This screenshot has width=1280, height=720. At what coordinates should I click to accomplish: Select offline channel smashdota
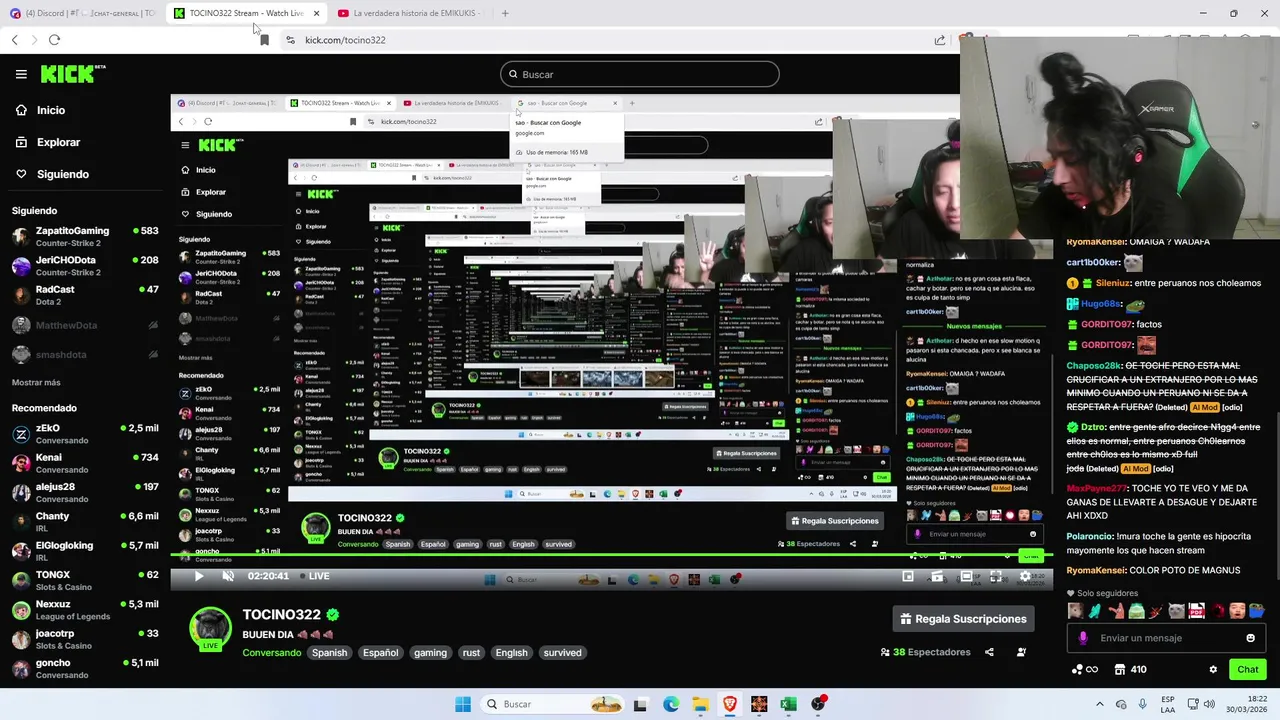(x=85, y=354)
